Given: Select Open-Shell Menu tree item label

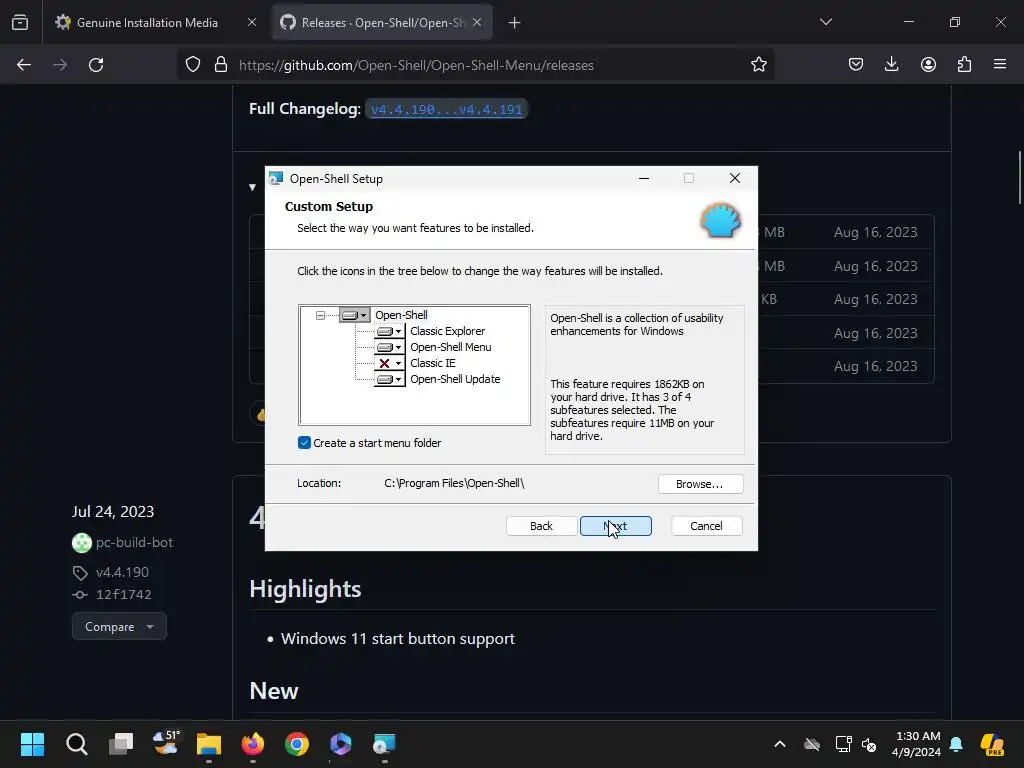Looking at the screenshot, I should [x=451, y=347].
